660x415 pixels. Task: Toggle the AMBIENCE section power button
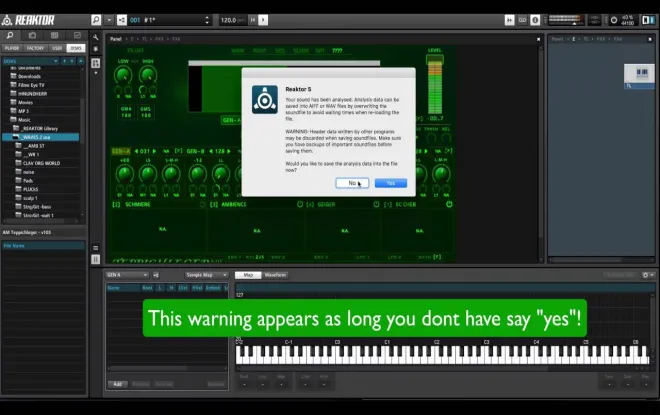tap(300, 205)
